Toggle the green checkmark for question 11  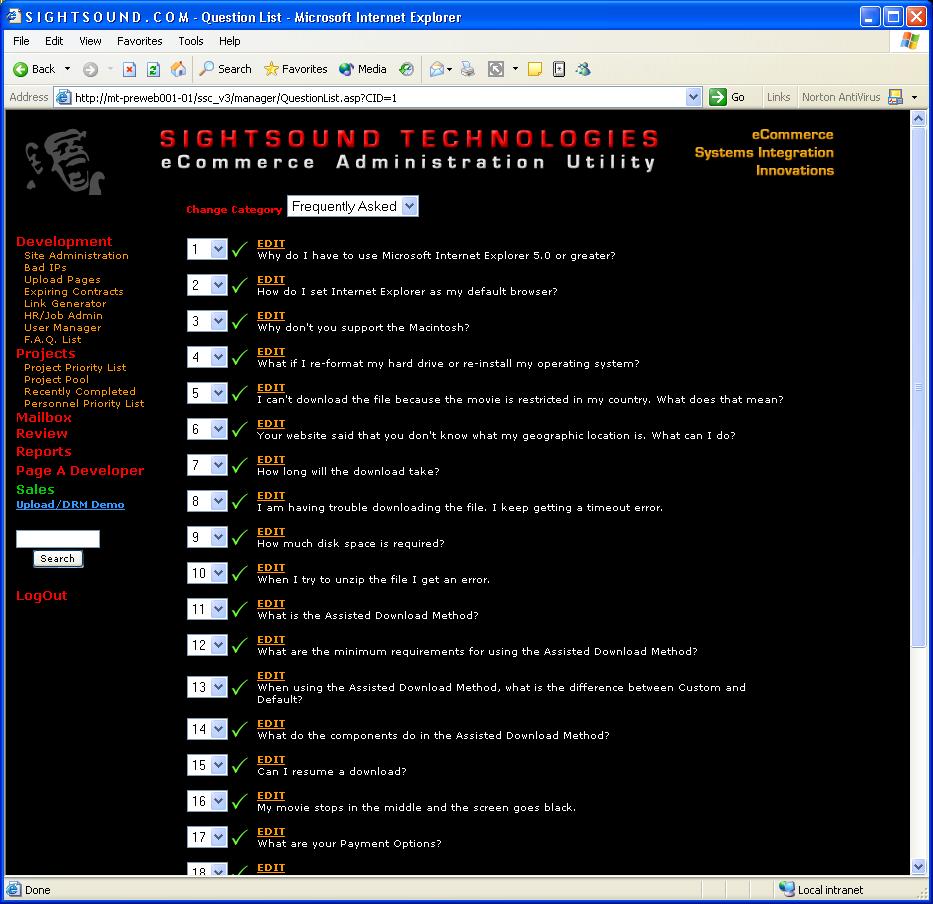(240, 609)
